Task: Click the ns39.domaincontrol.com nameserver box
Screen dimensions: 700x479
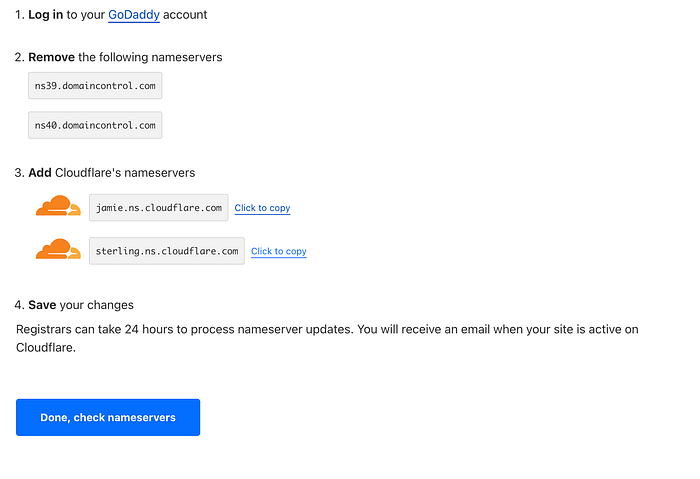Action: pyautogui.click(x=95, y=86)
